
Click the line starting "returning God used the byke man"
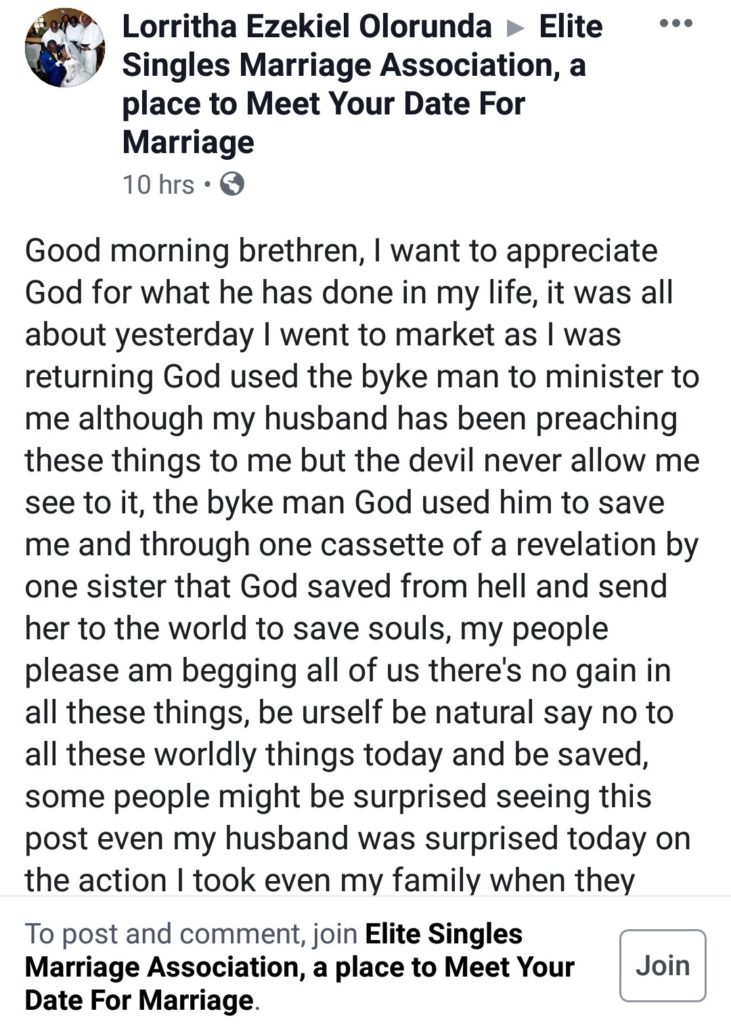[360, 376]
